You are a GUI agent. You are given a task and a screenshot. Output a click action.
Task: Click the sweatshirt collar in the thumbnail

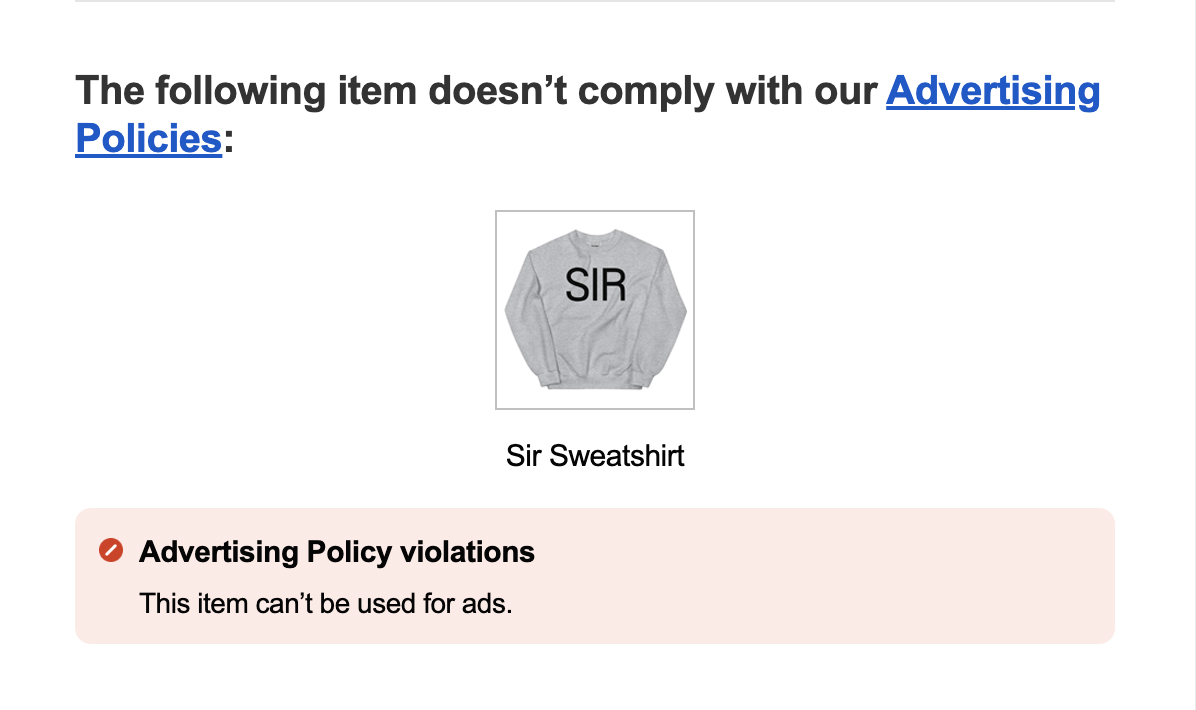coord(595,235)
